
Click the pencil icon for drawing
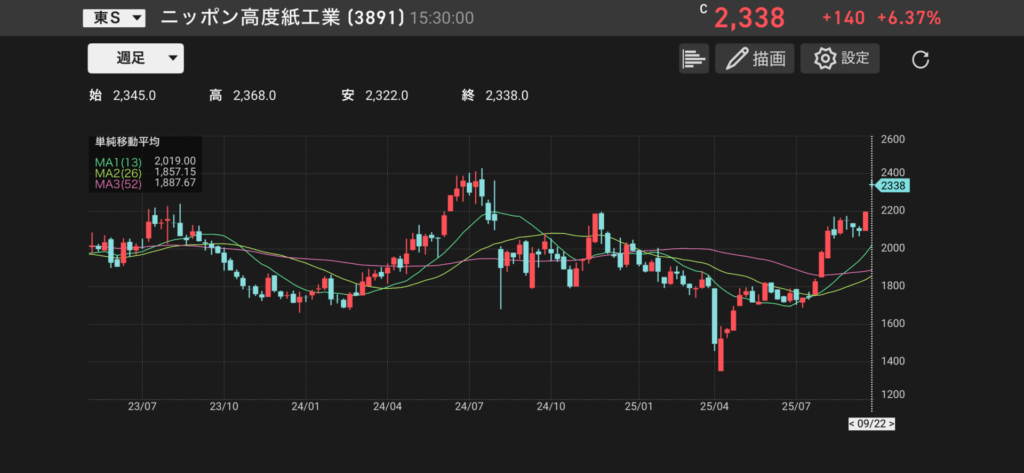tap(738, 59)
